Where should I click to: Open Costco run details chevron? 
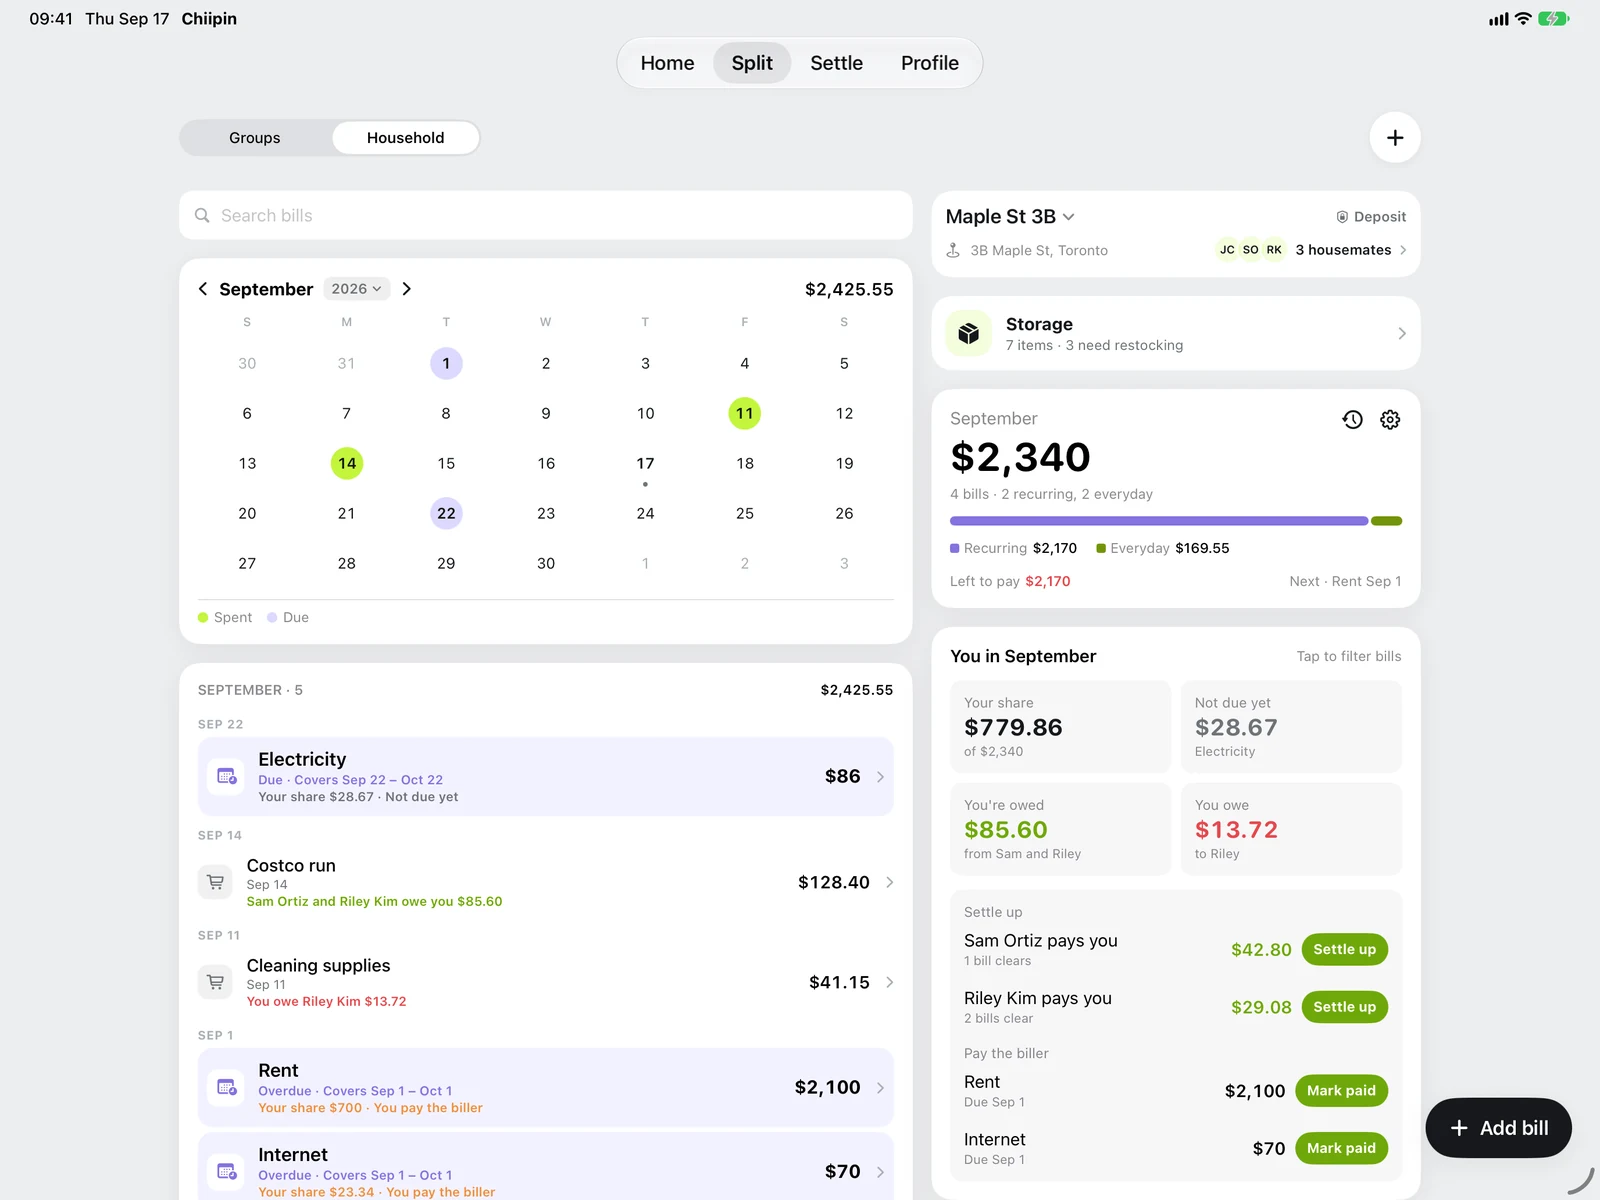tap(889, 882)
